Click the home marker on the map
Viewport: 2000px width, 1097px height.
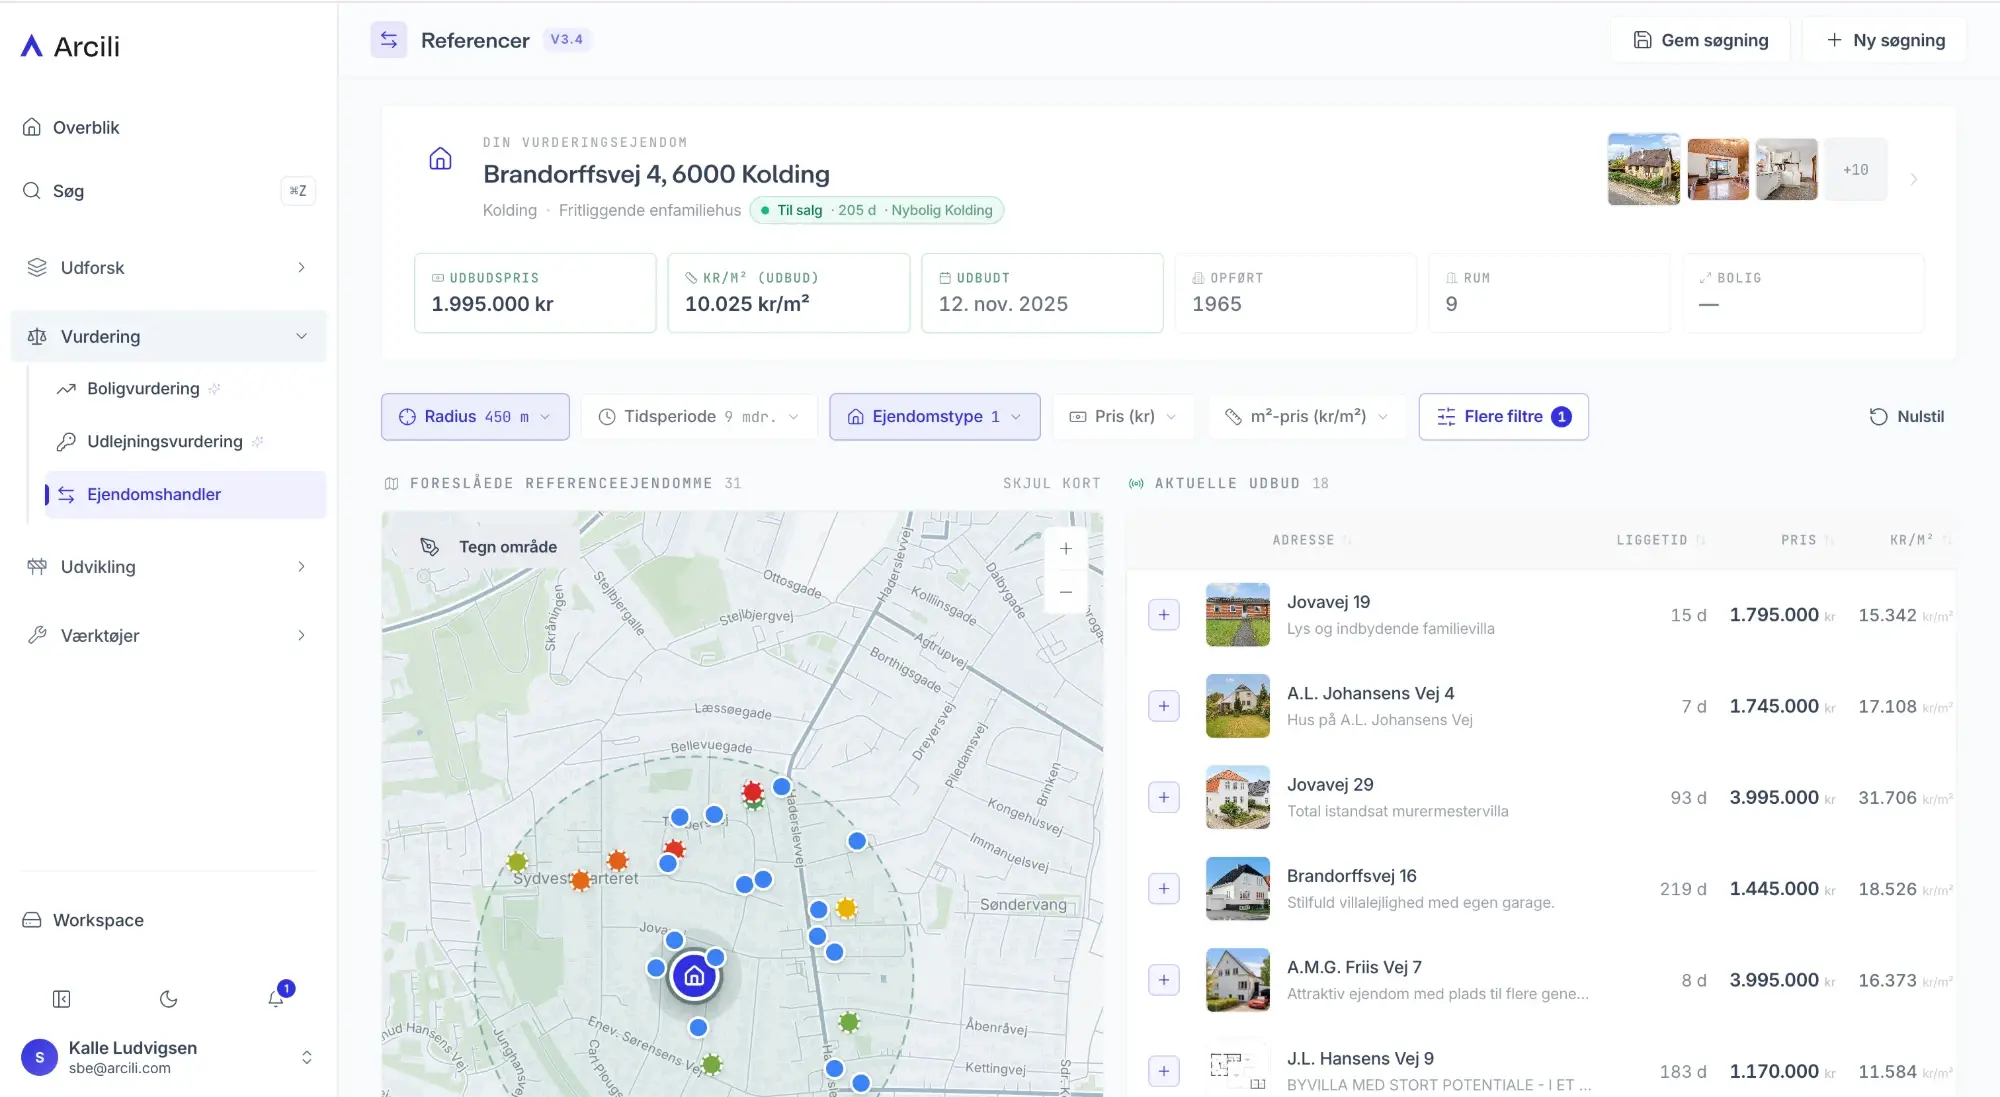pyautogui.click(x=694, y=977)
